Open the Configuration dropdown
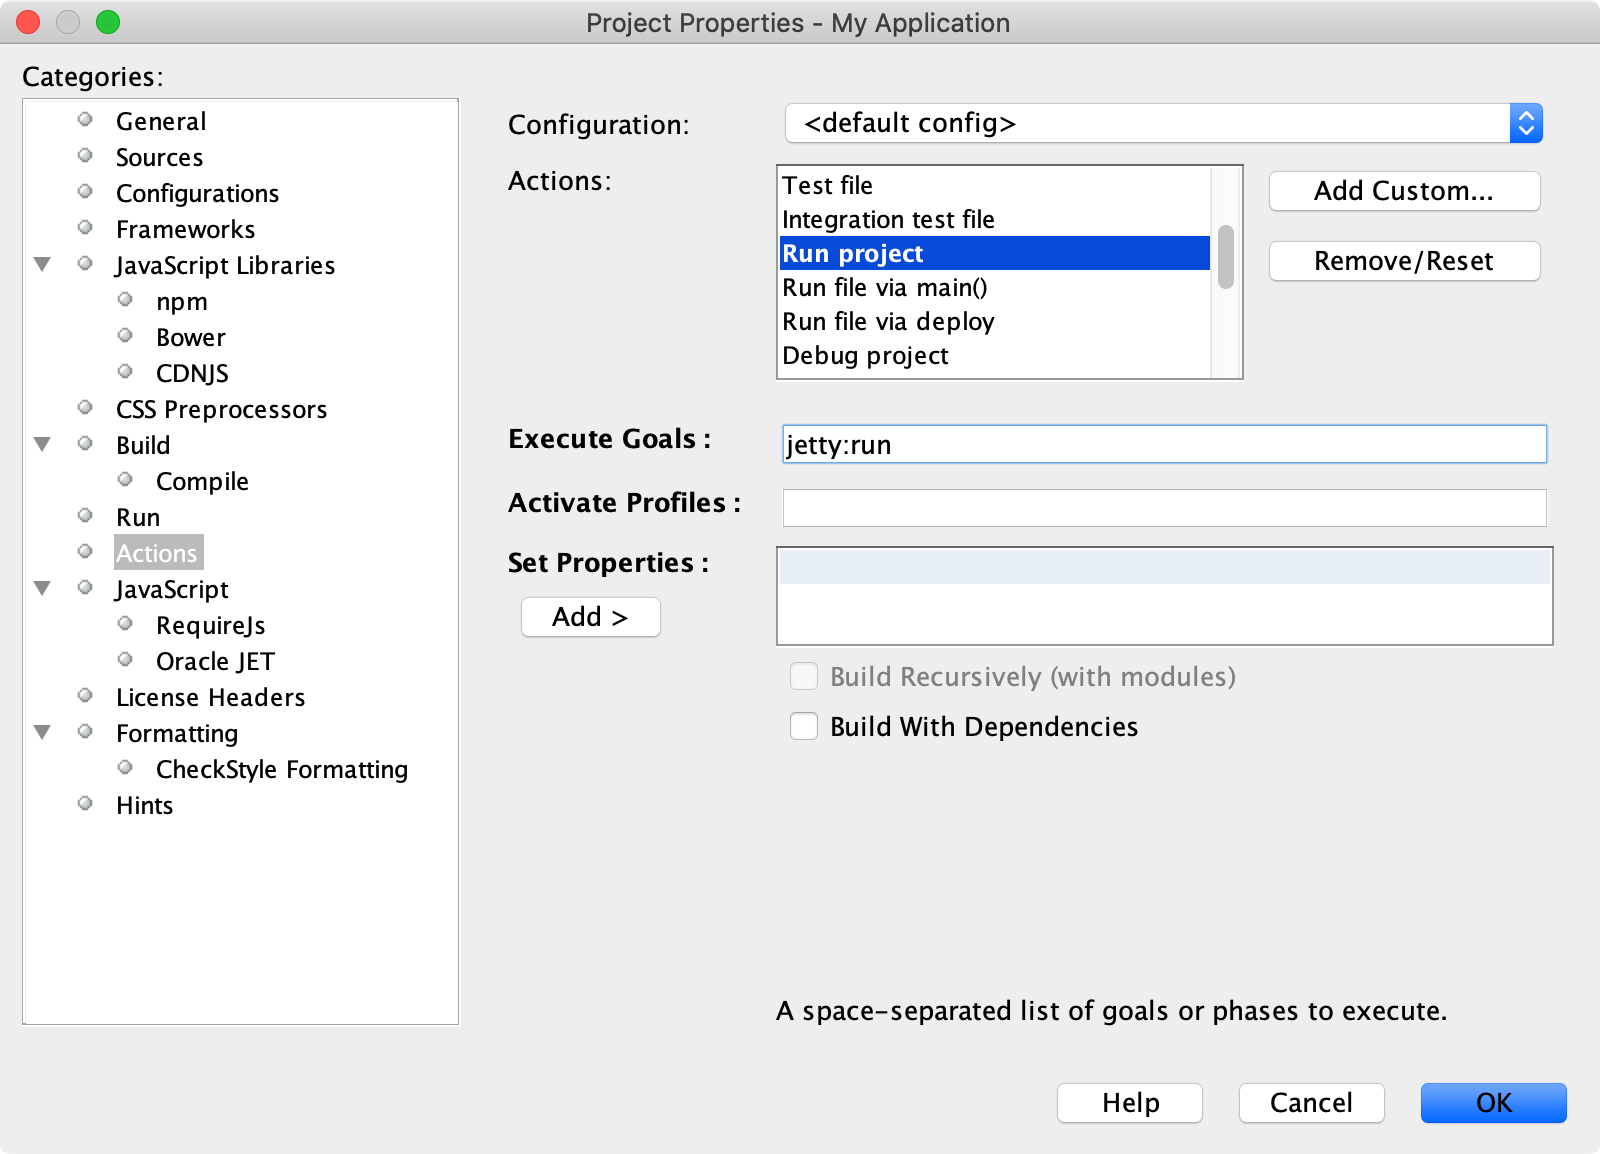 point(1163,123)
